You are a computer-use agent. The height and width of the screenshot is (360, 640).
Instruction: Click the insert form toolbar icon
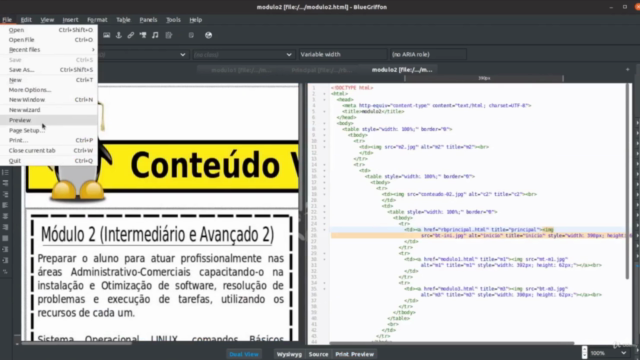pyautogui.click(x=169, y=35)
